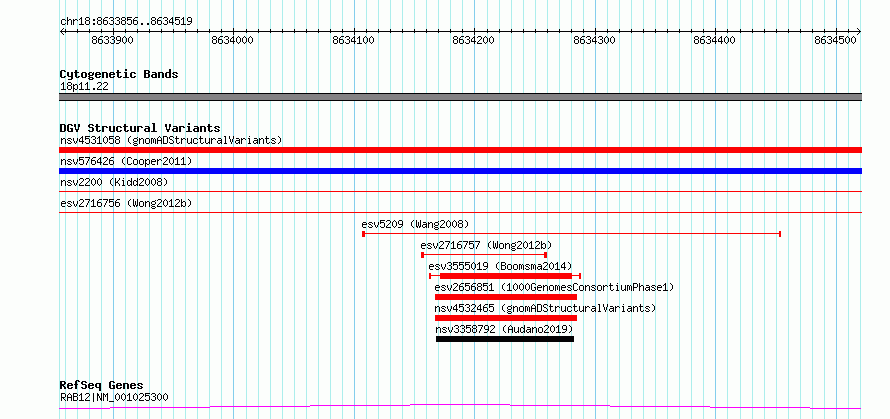Click the nsv3358792 black variant bar
This screenshot has width=890, height=419.
pyautogui.click(x=505, y=339)
